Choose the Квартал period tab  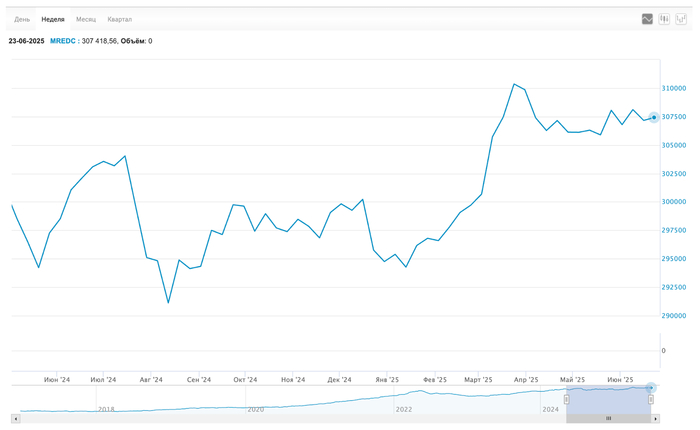click(120, 19)
